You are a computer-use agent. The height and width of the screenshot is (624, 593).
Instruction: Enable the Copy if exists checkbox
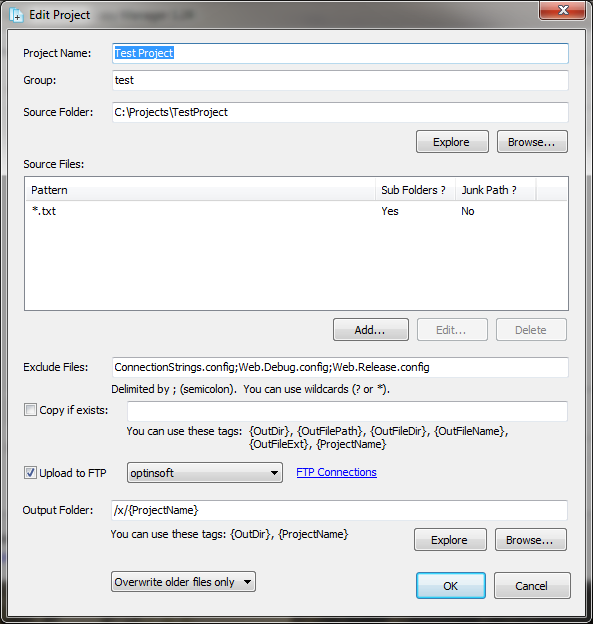click(30, 410)
